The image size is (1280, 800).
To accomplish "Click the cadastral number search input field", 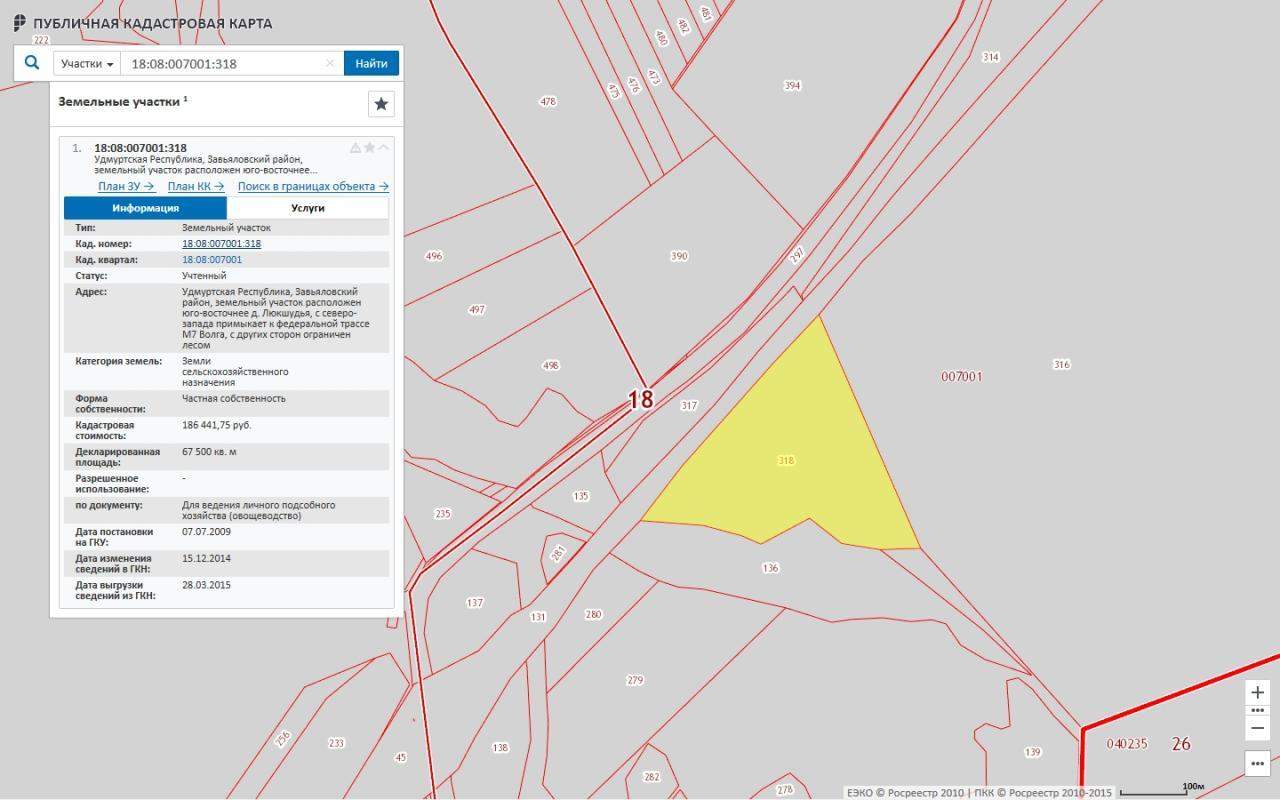I will [225, 63].
